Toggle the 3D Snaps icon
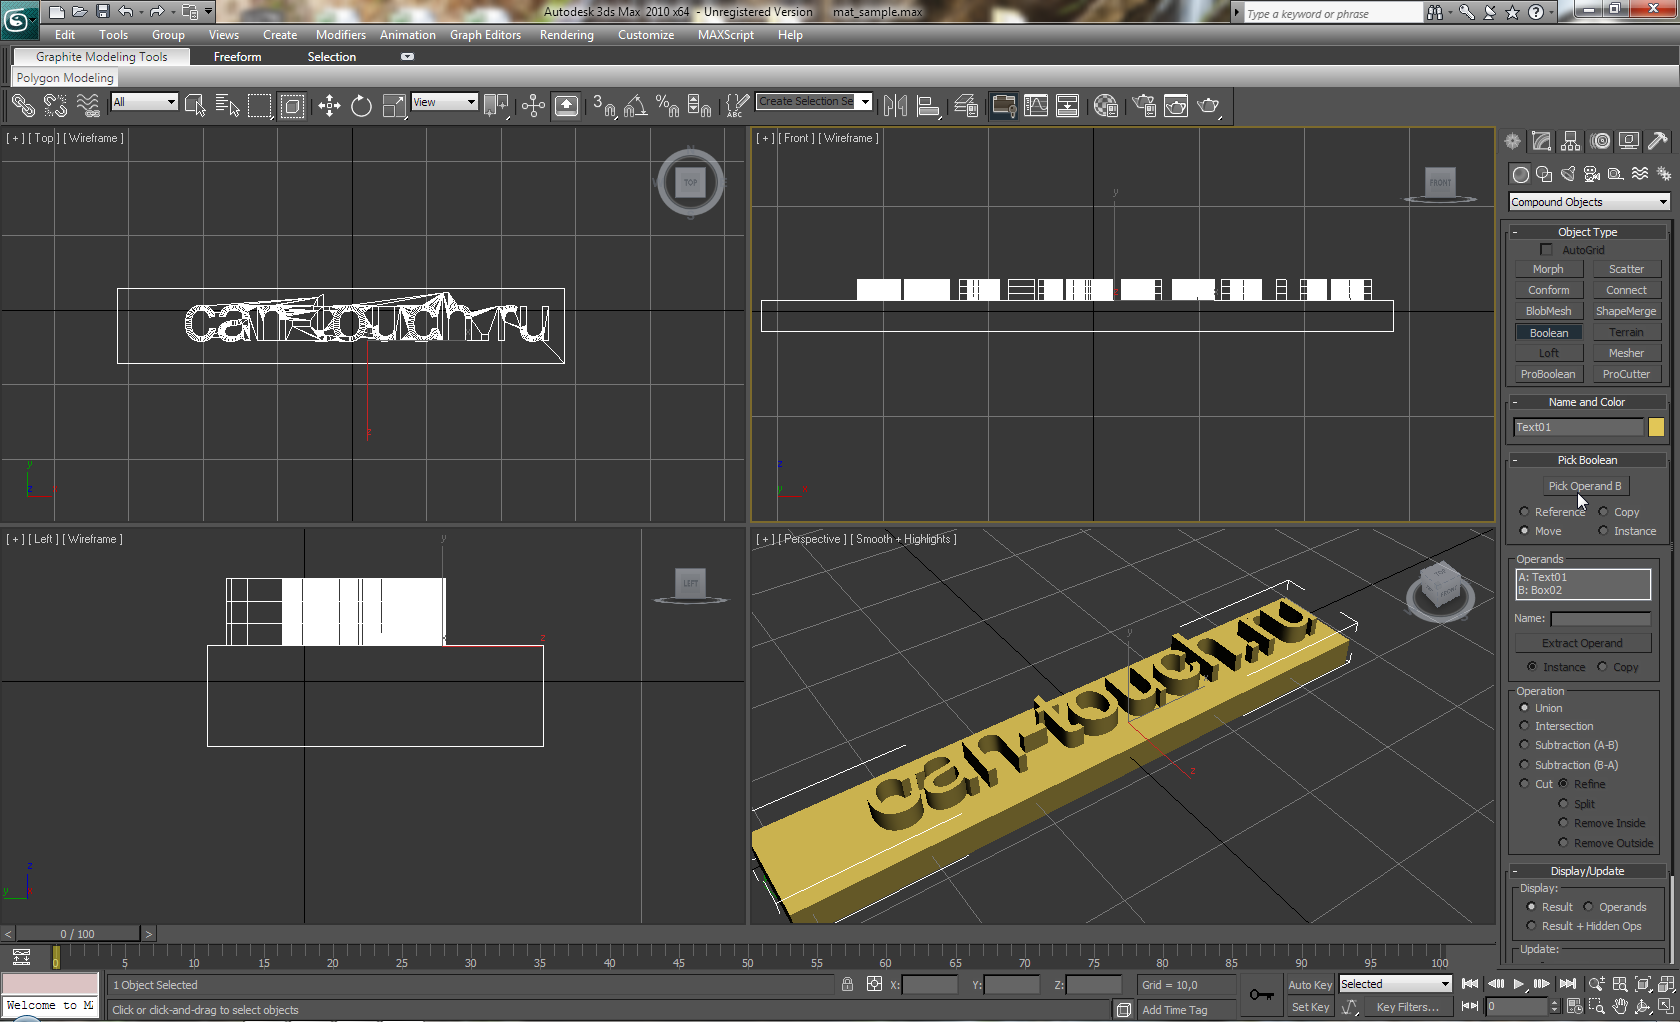Viewport: 1680px width, 1022px height. click(x=603, y=105)
